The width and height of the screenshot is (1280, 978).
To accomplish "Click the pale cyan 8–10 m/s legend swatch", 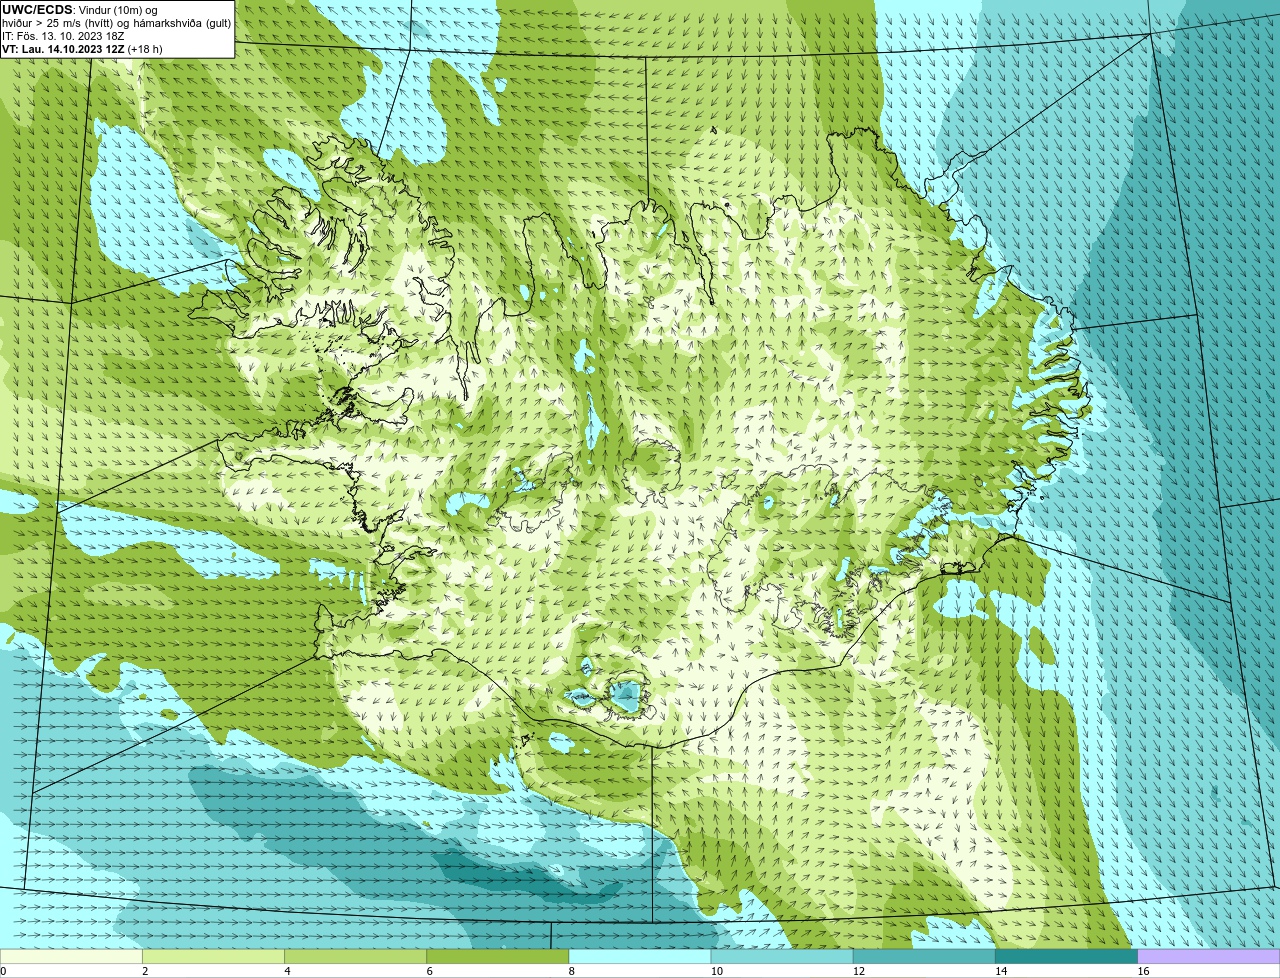I will pyautogui.click(x=640, y=957).
